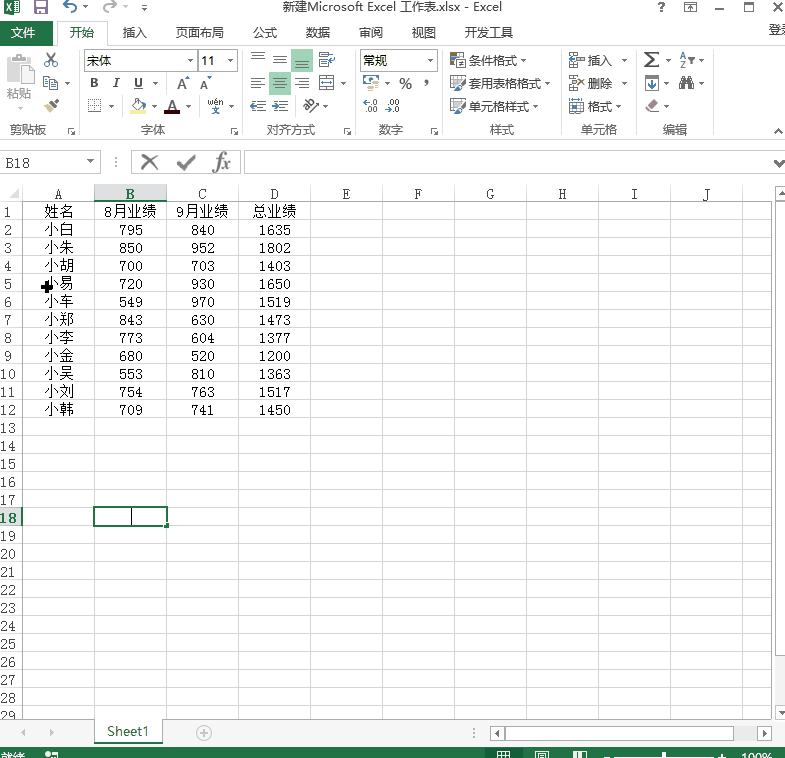This screenshot has height=758, width=785.
Task: Open merge cells dropdown arrow
Action: coord(343,83)
